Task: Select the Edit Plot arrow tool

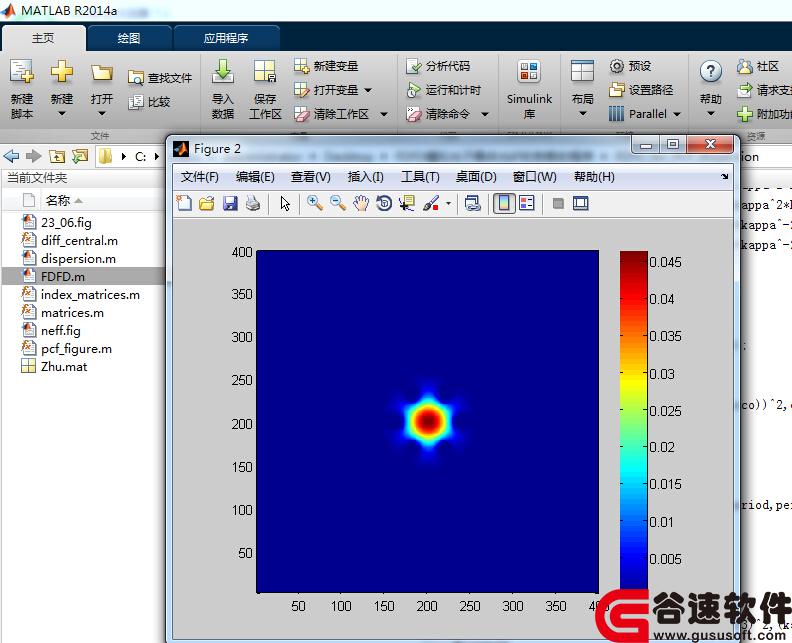Action: tap(285, 204)
